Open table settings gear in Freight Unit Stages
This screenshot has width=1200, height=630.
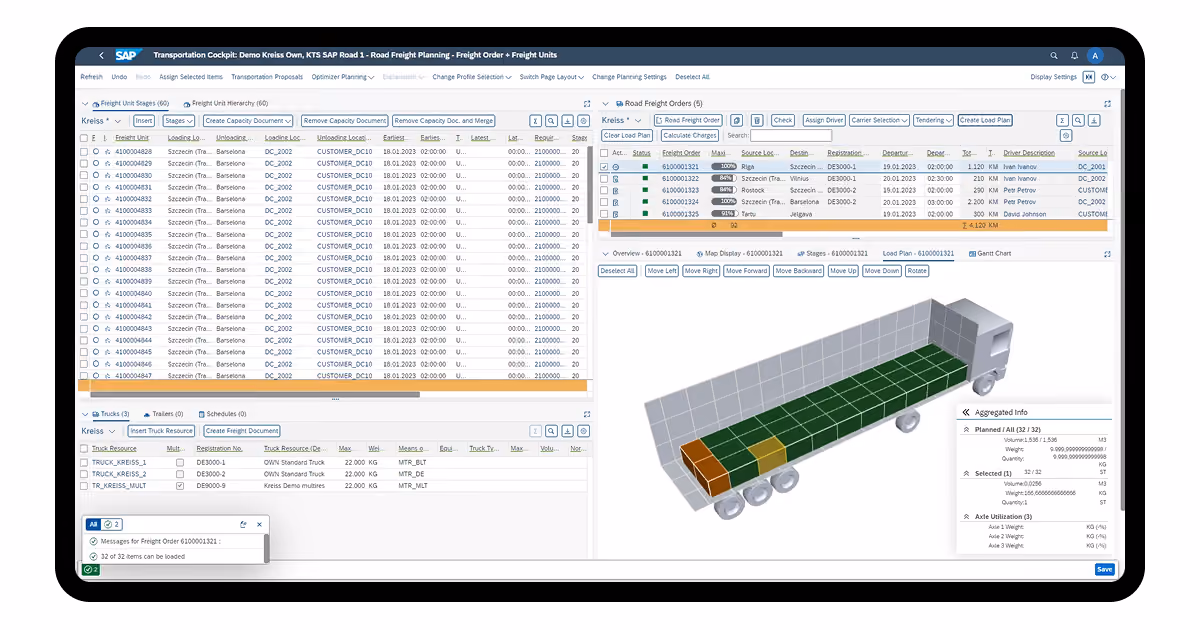coord(584,121)
